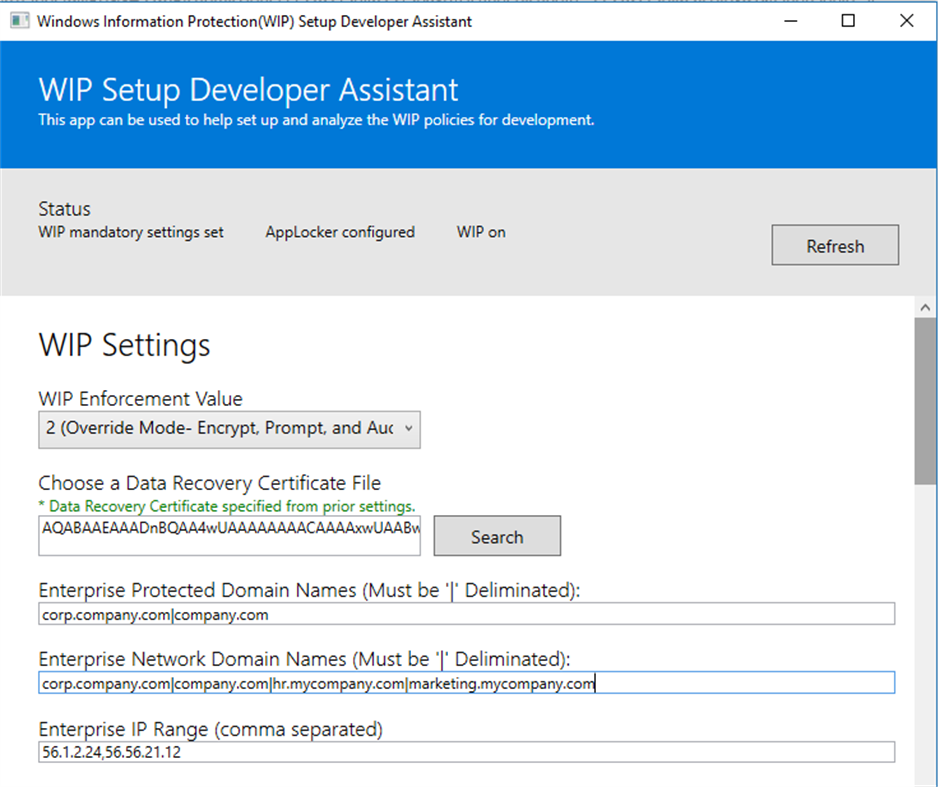The height and width of the screenshot is (787, 938).
Task: Click the WIP mandatory settings set status
Action: click(x=131, y=231)
